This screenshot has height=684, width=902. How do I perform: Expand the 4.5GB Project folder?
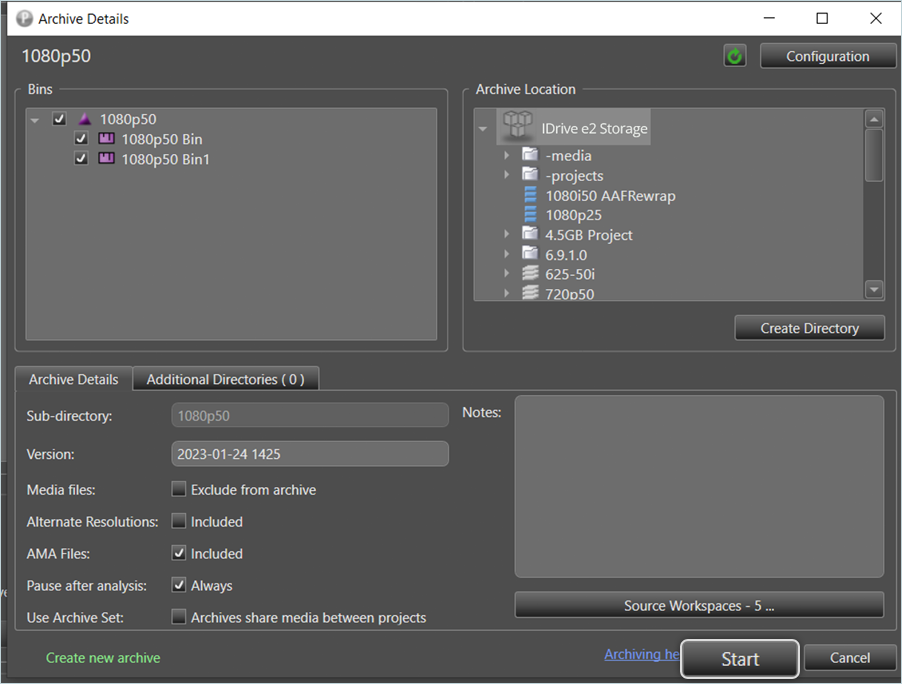(x=506, y=234)
